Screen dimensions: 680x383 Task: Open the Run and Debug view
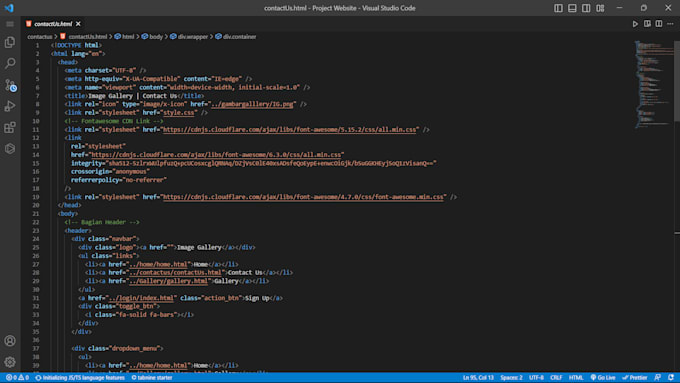(10, 106)
